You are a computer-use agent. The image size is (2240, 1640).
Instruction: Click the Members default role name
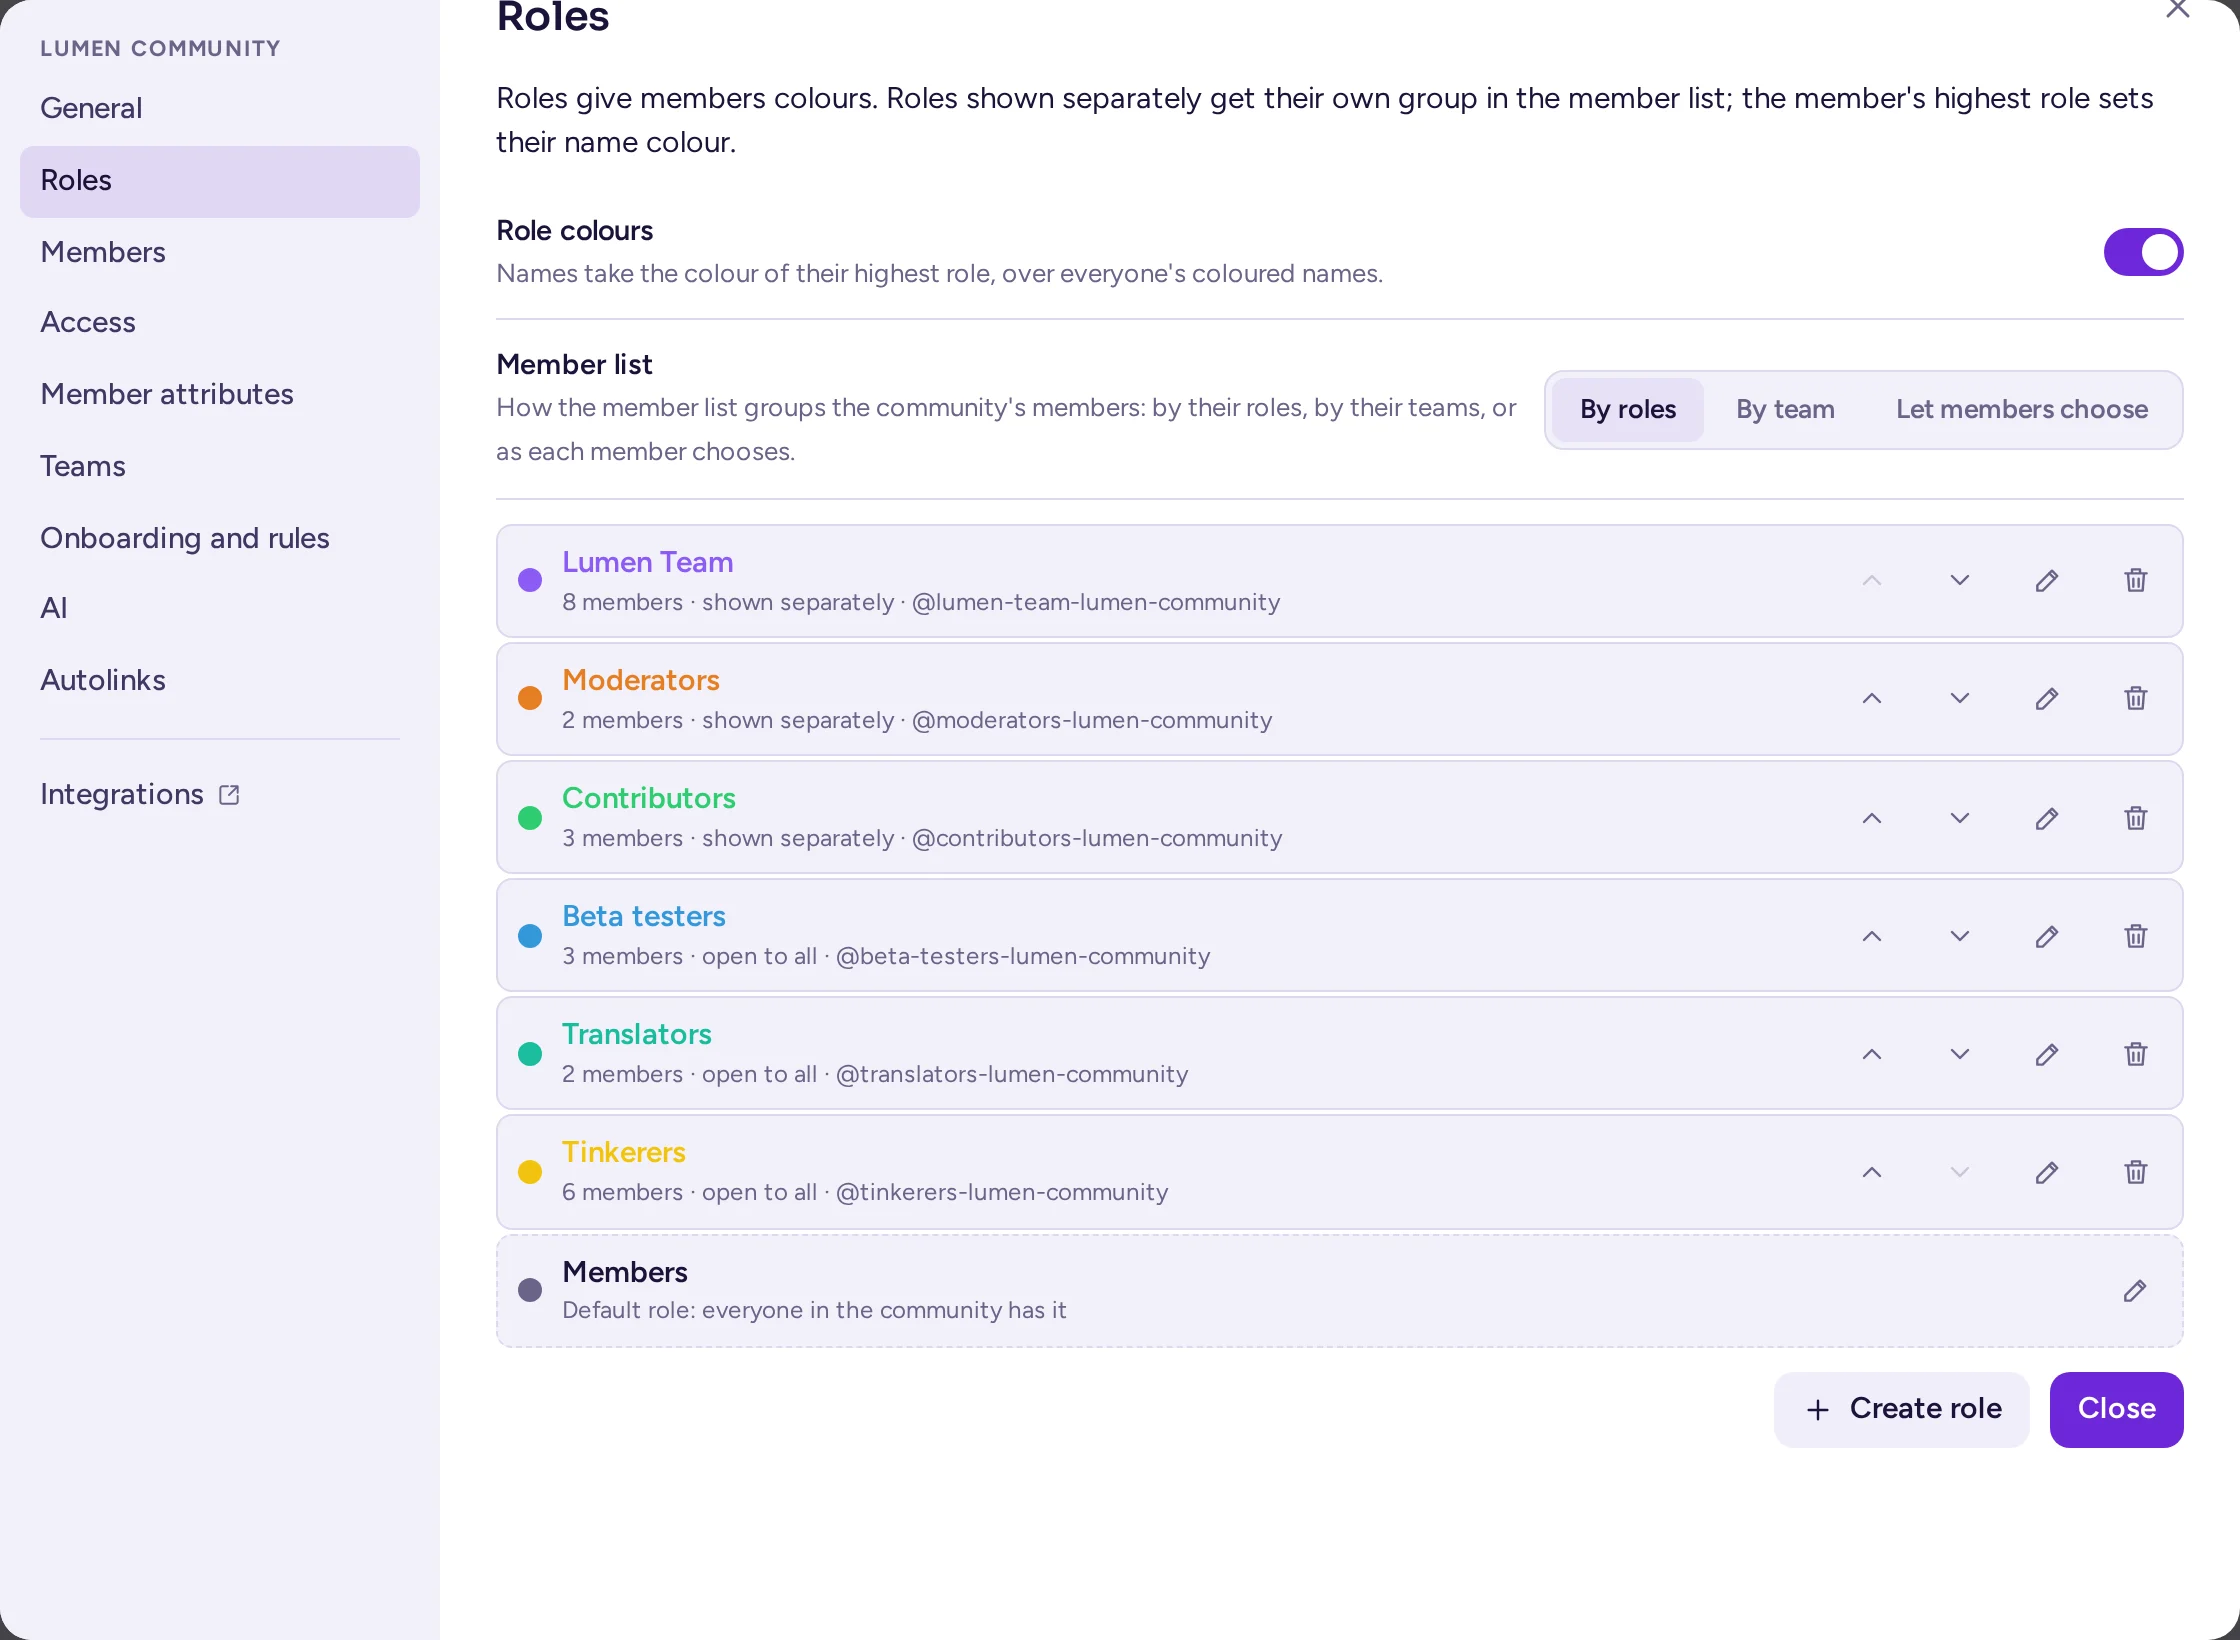[x=625, y=1273]
